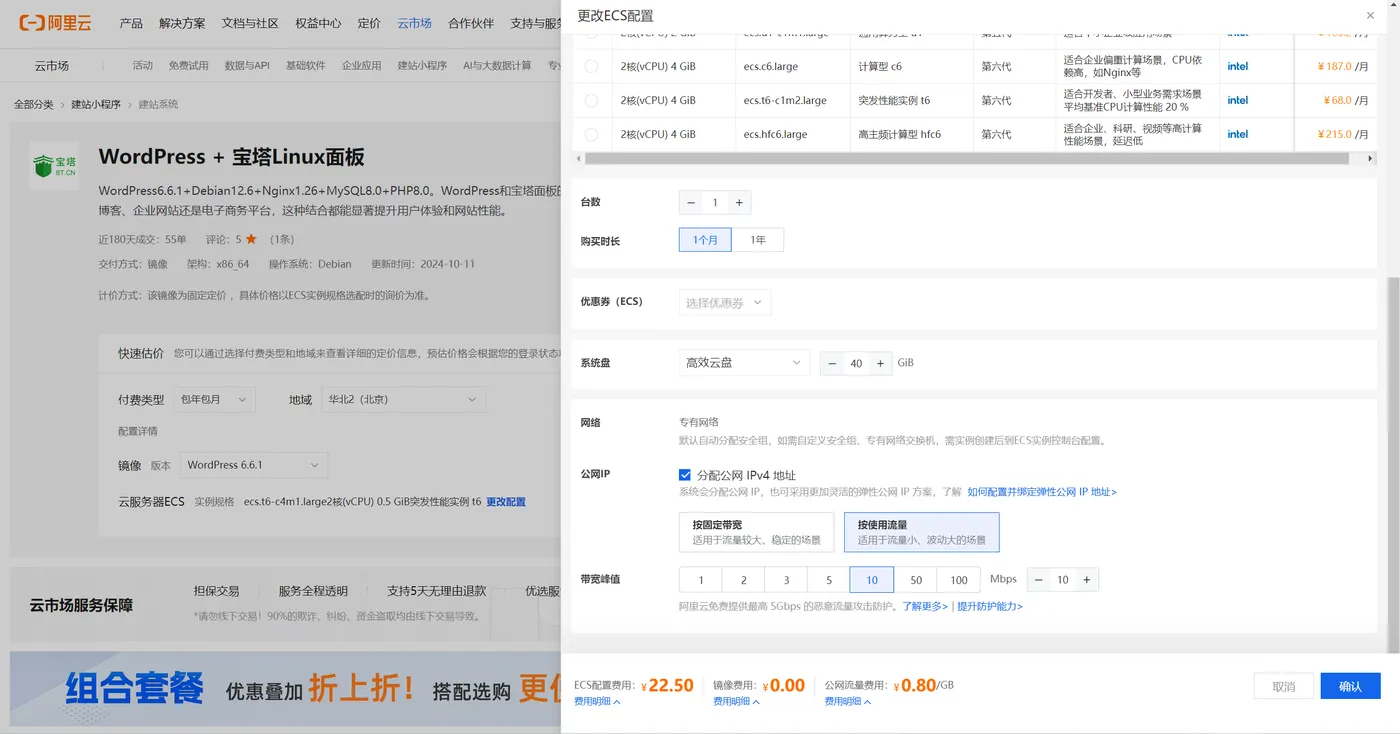Open 合作伙伴 in top navigation

coord(471,23)
